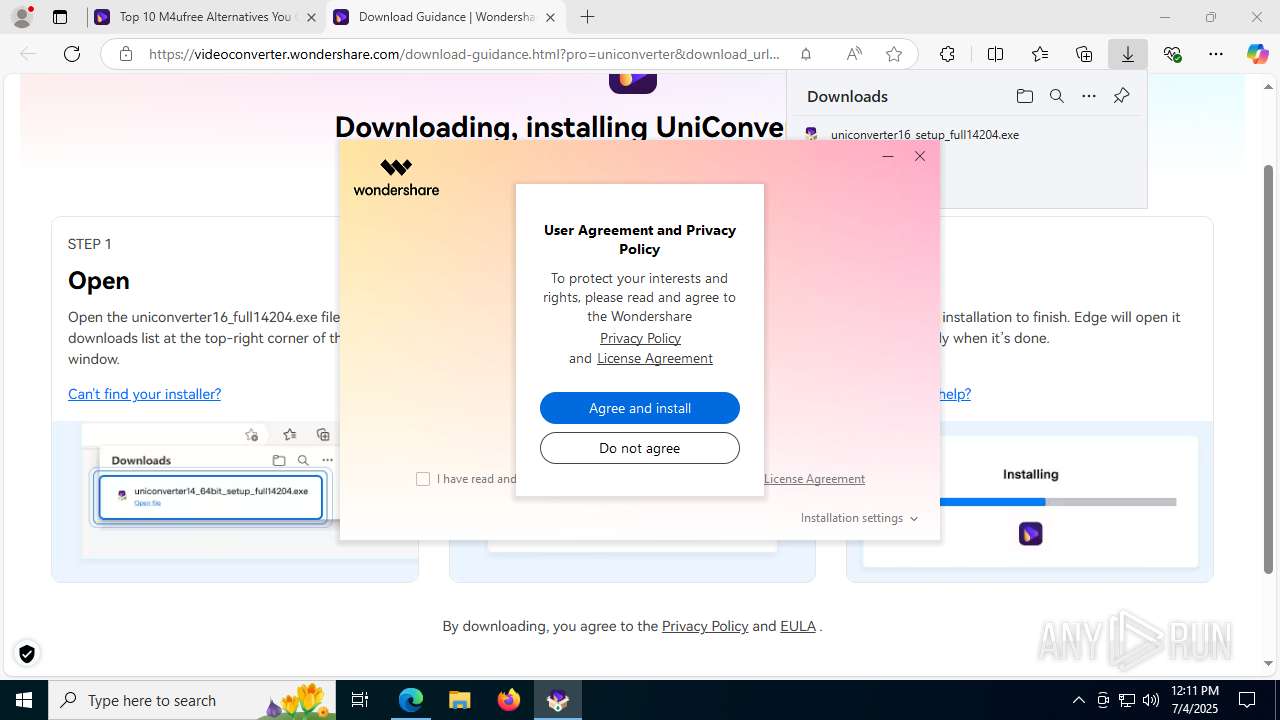Open more options in Downloads panel
The width and height of the screenshot is (1280, 720).
[1089, 96]
